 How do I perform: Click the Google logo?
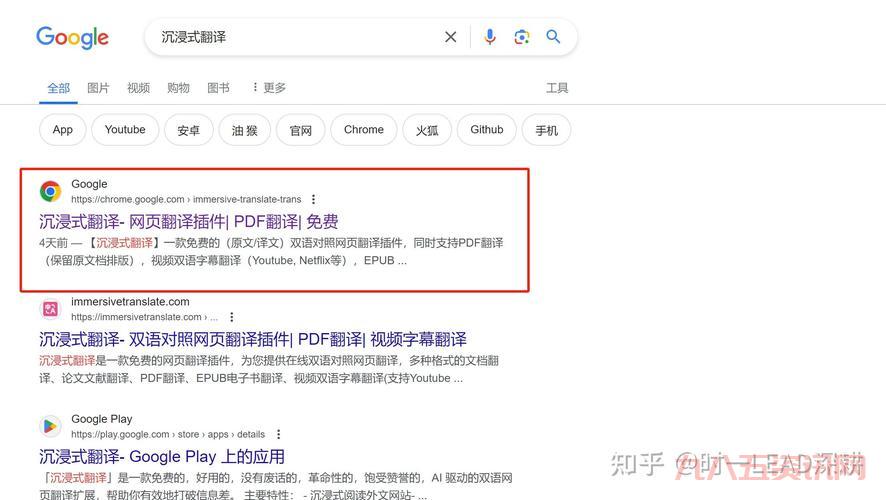click(72, 37)
